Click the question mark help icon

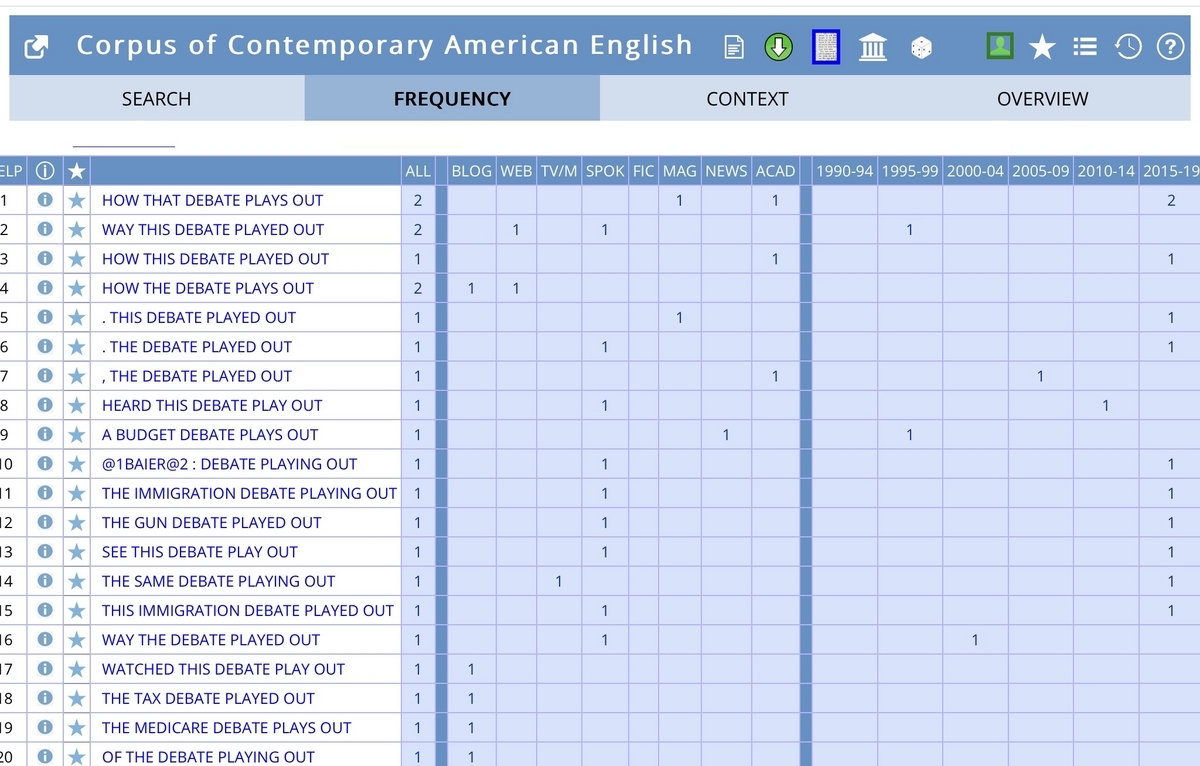[1170, 46]
